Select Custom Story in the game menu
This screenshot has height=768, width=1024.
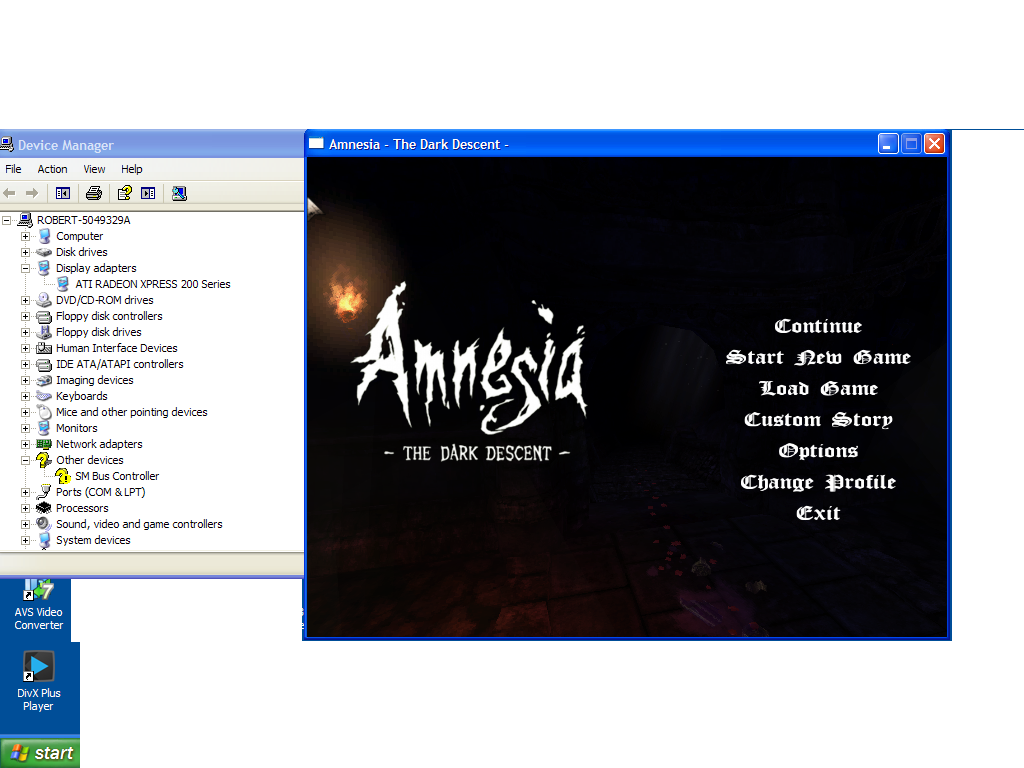click(818, 420)
